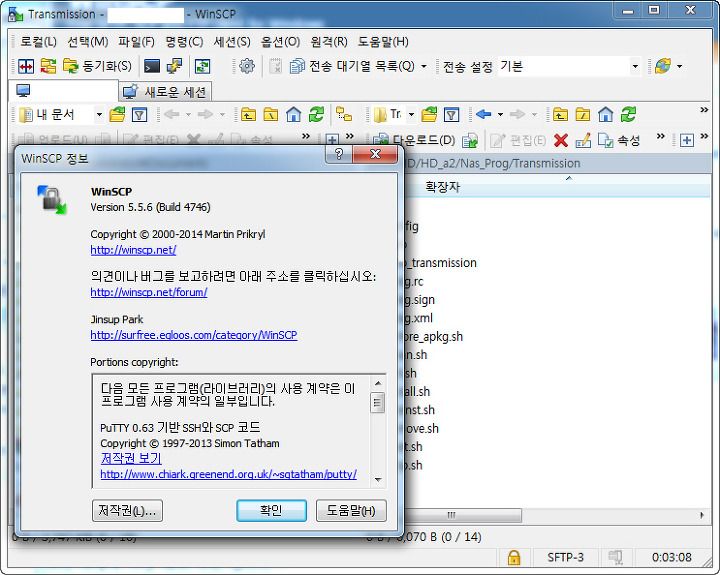
Task: Click the question mark help button in dialog title bar
Action: point(339,154)
